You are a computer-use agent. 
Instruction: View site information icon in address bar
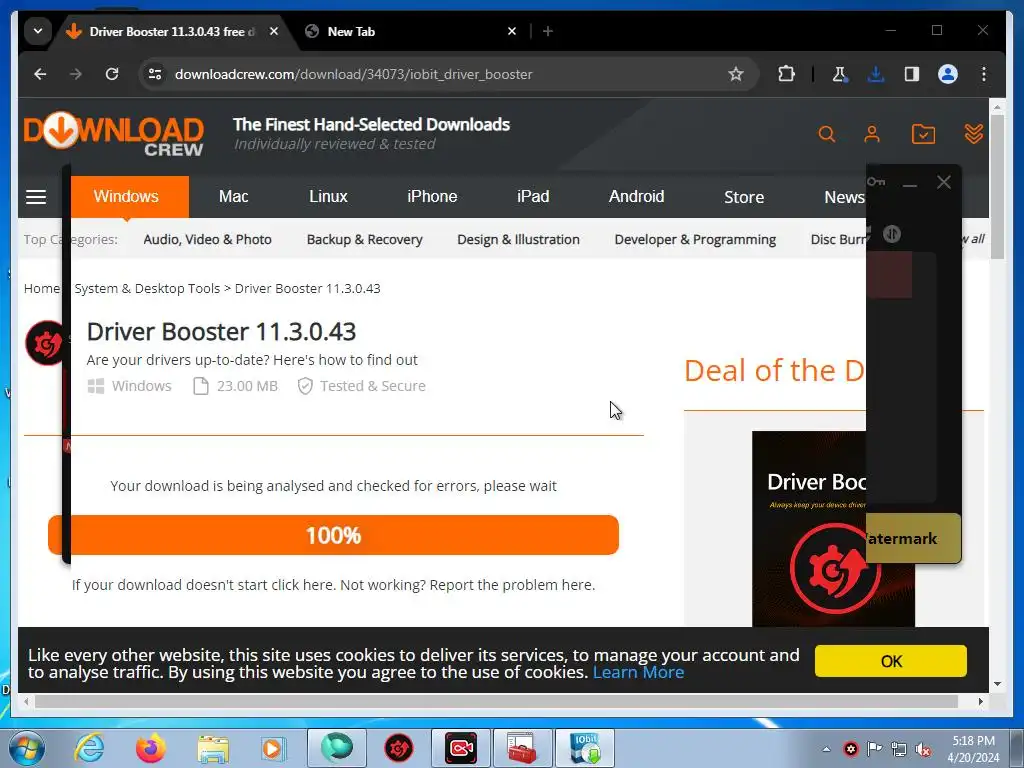tap(155, 74)
